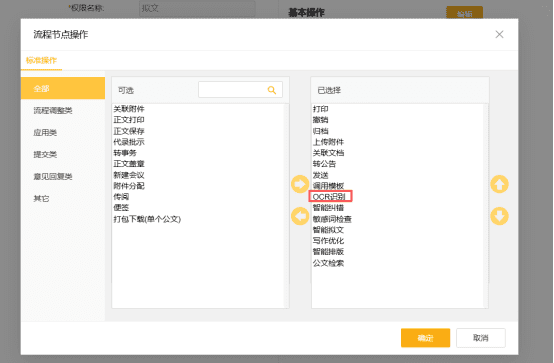Click the left-arrow remove-from-selected button

pyautogui.click(x=300, y=216)
